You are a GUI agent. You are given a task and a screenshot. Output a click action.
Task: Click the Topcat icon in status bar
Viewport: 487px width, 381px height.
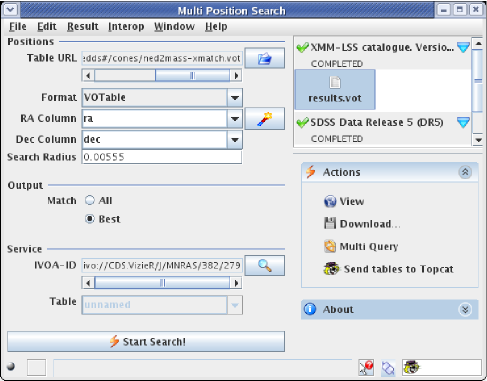click(x=411, y=367)
